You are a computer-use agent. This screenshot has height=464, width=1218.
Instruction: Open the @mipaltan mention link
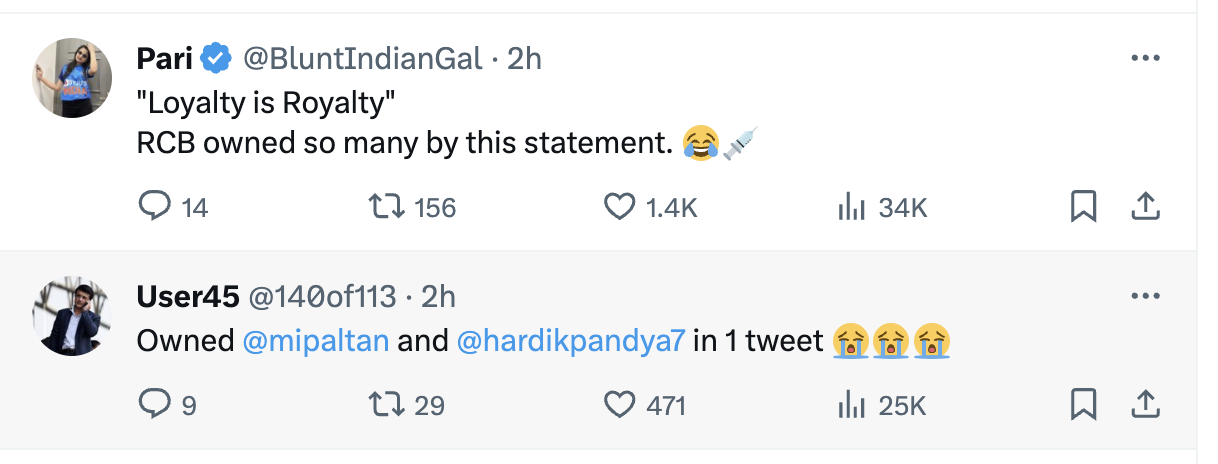point(316,341)
